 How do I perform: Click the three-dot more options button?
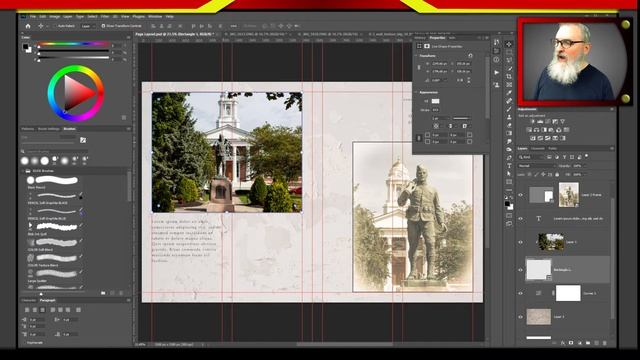233,26
